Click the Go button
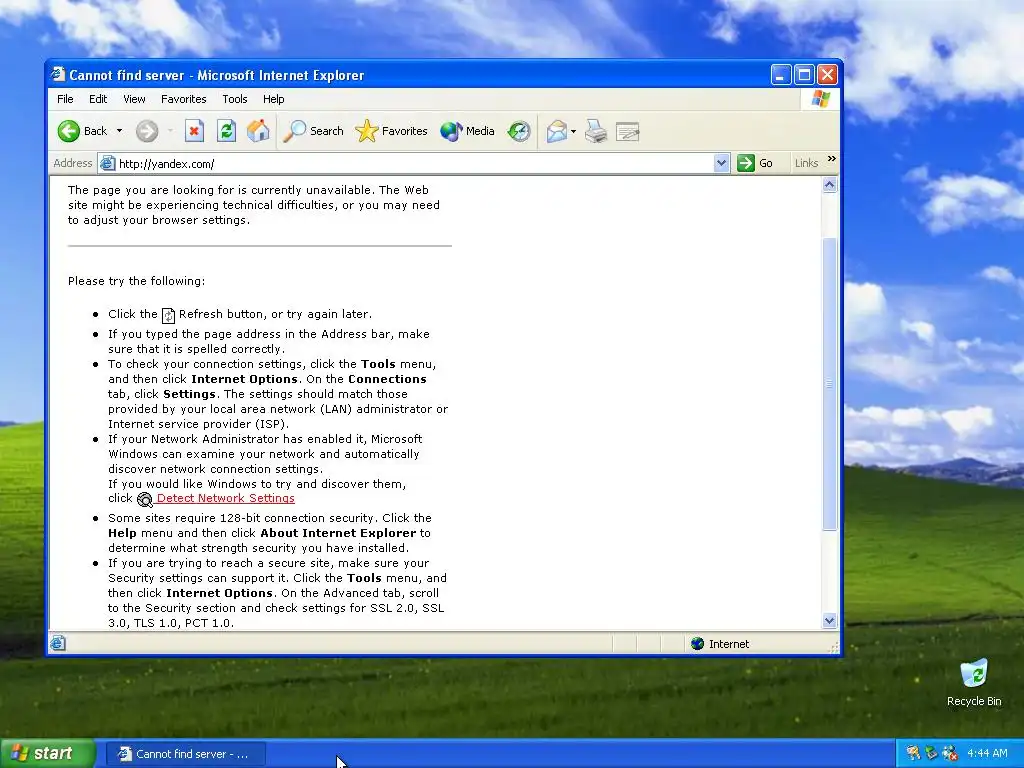Viewport: 1024px width, 768px height. click(756, 163)
